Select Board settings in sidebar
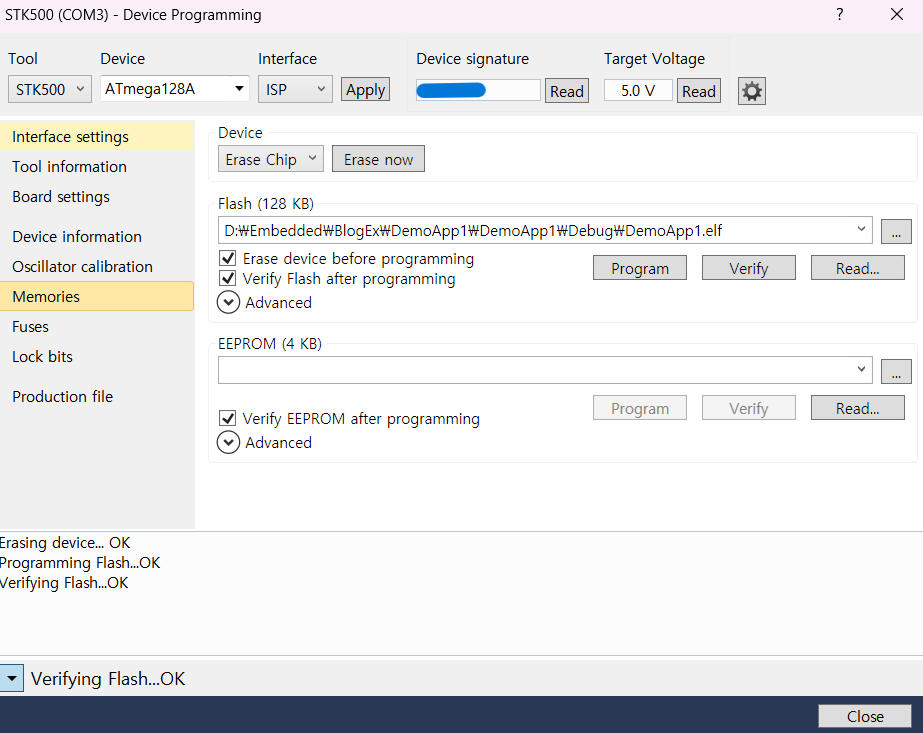Screen dimensions: 923x733 97,197
